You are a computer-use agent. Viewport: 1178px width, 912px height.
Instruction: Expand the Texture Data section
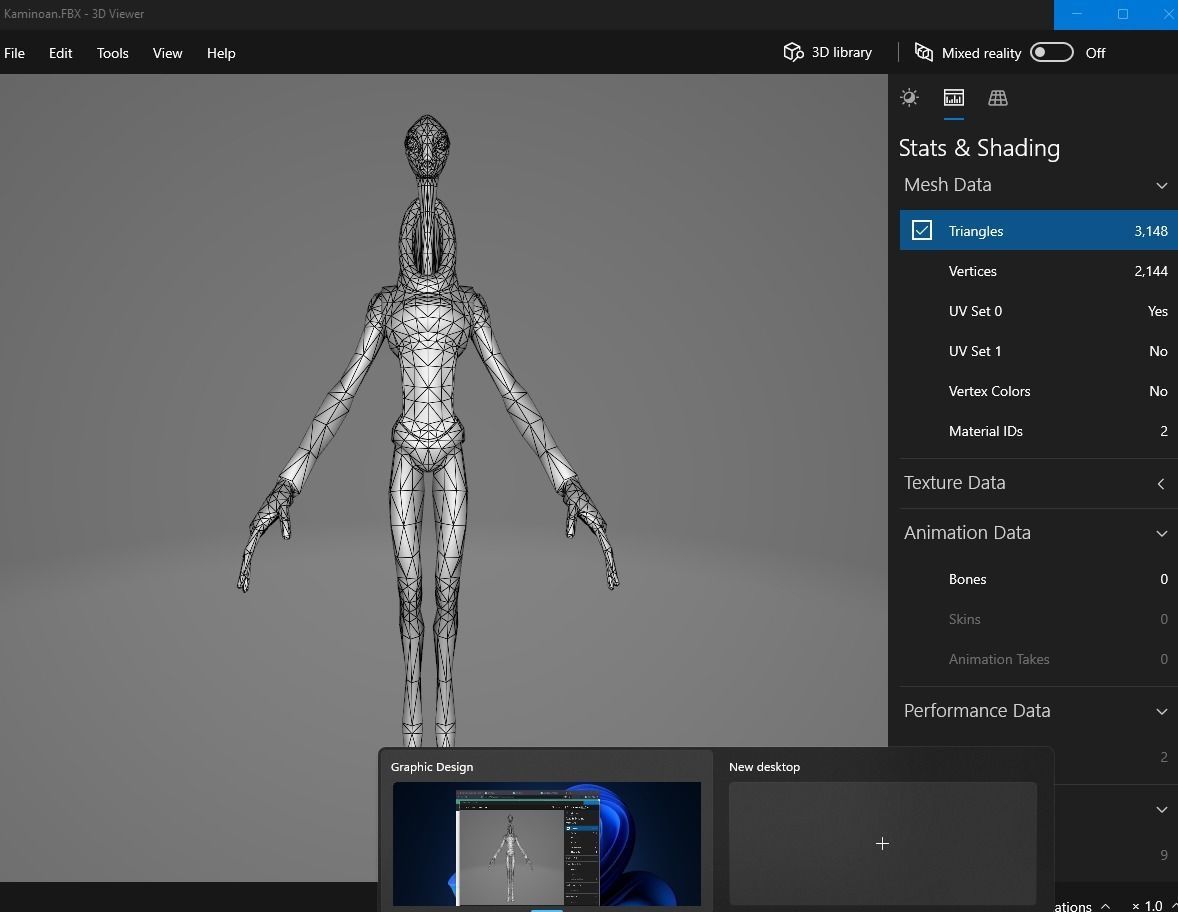tap(1161, 484)
